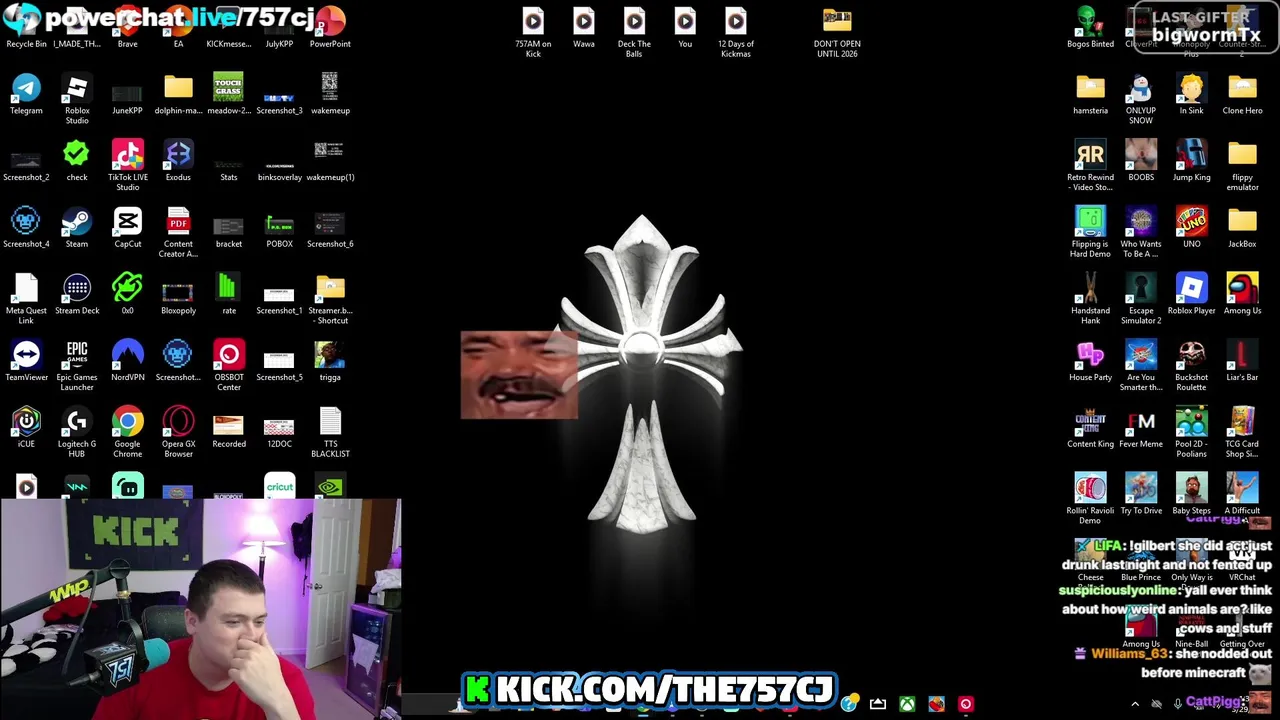Open the TTS BLACKLIST text file
Screen dimensions: 1280x720
pyautogui.click(x=330, y=432)
